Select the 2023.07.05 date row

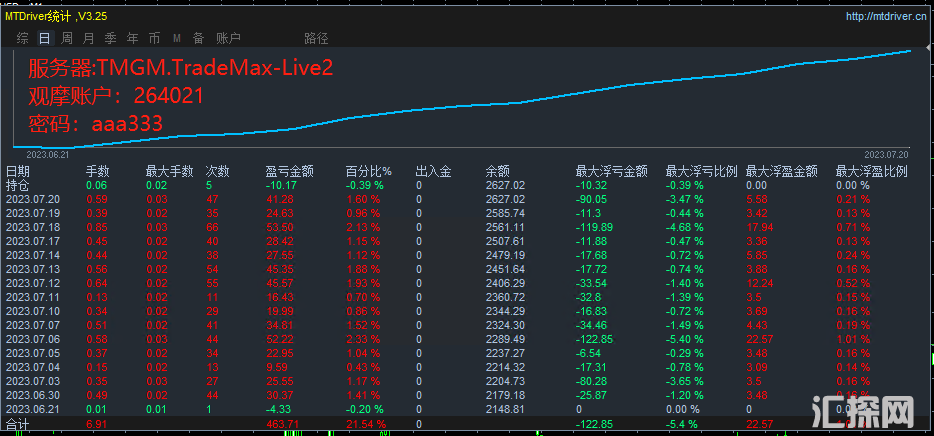coord(467,353)
